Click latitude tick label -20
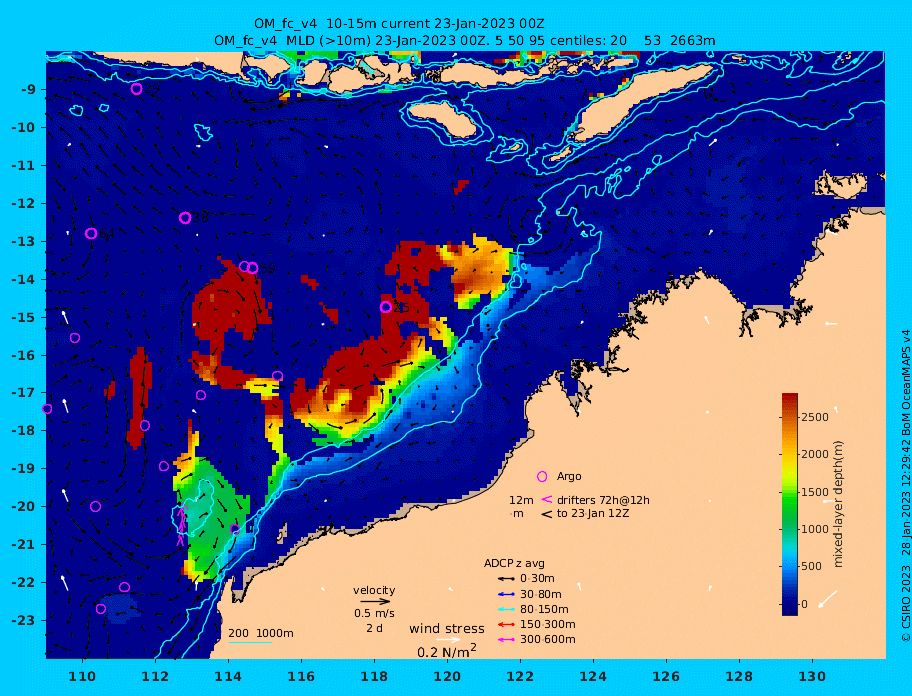 click(23, 506)
